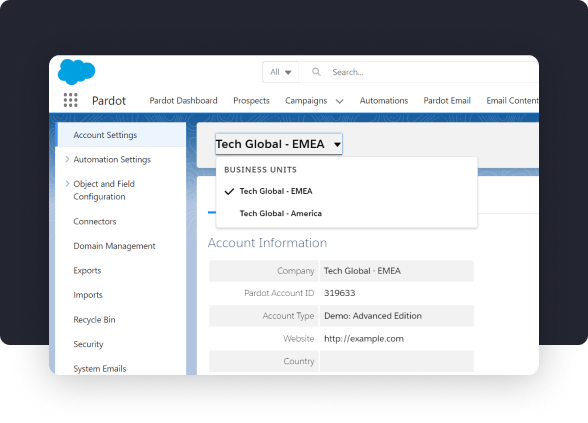Click the Pardot app name label
The image size is (588, 423).
click(109, 100)
